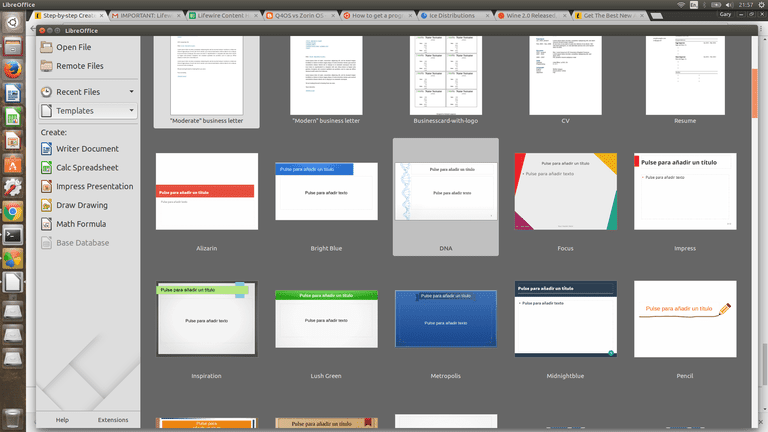Select the Impress presentation template
Viewport: 768px width, 432px height.
[x=685, y=197]
